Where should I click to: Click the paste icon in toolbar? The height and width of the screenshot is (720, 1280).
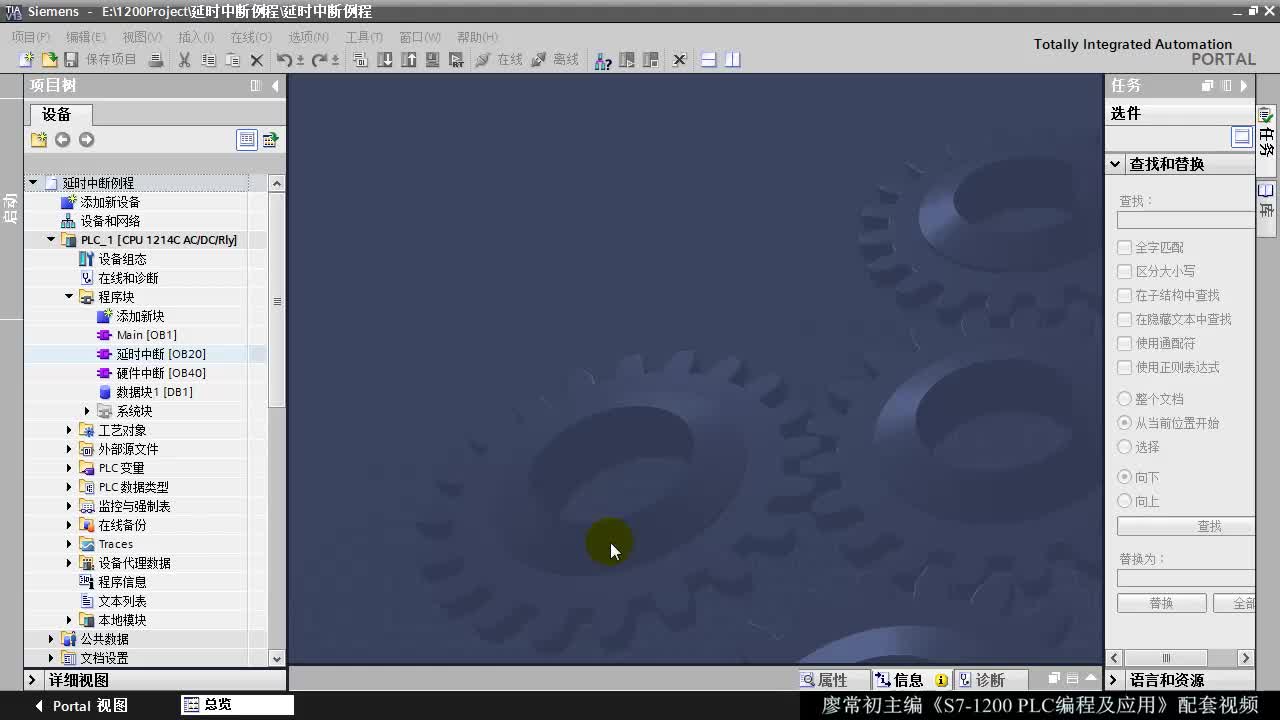(x=232, y=60)
